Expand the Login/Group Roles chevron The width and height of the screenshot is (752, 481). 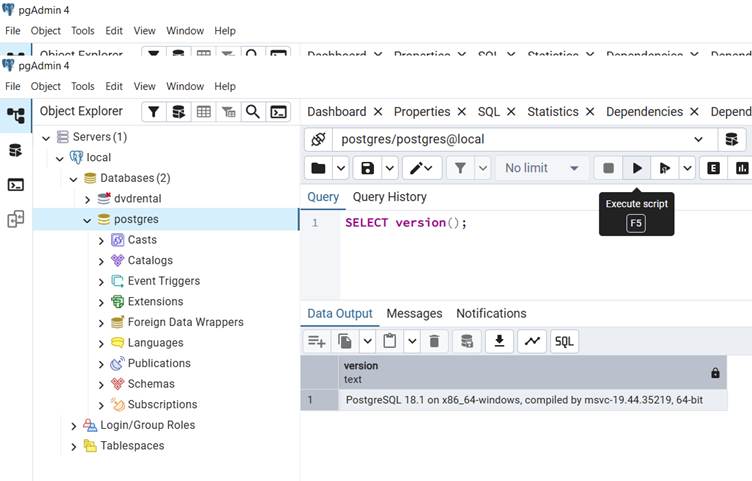tap(73, 426)
